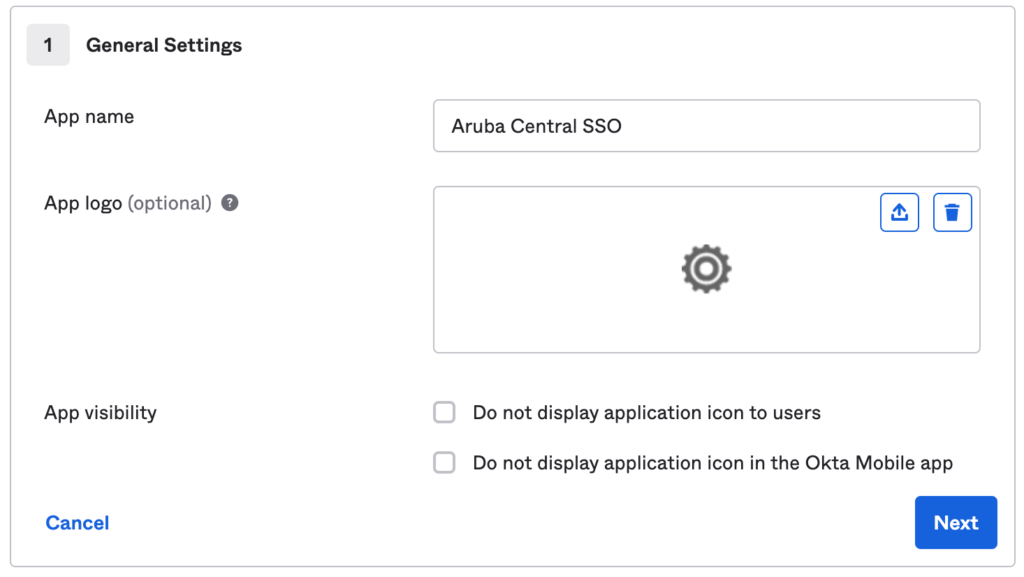
Task: Click the Cancel link
Action: click(77, 522)
